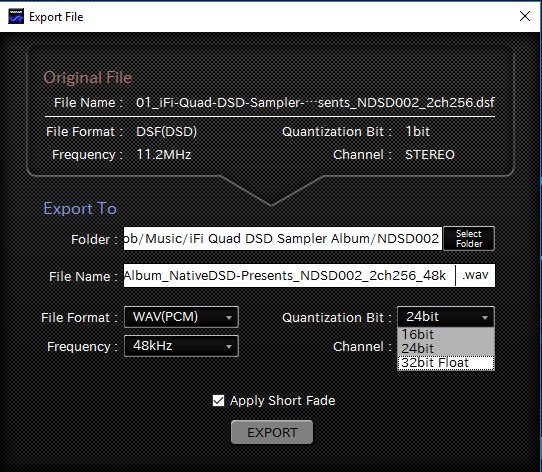Click the .wav extension box
The image size is (542, 472).
pyautogui.click(x=475, y=276)
